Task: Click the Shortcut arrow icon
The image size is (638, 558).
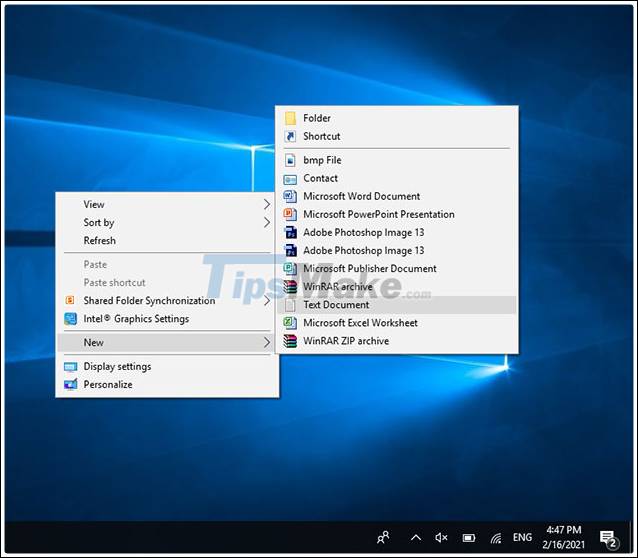Action: pos(290,136)
